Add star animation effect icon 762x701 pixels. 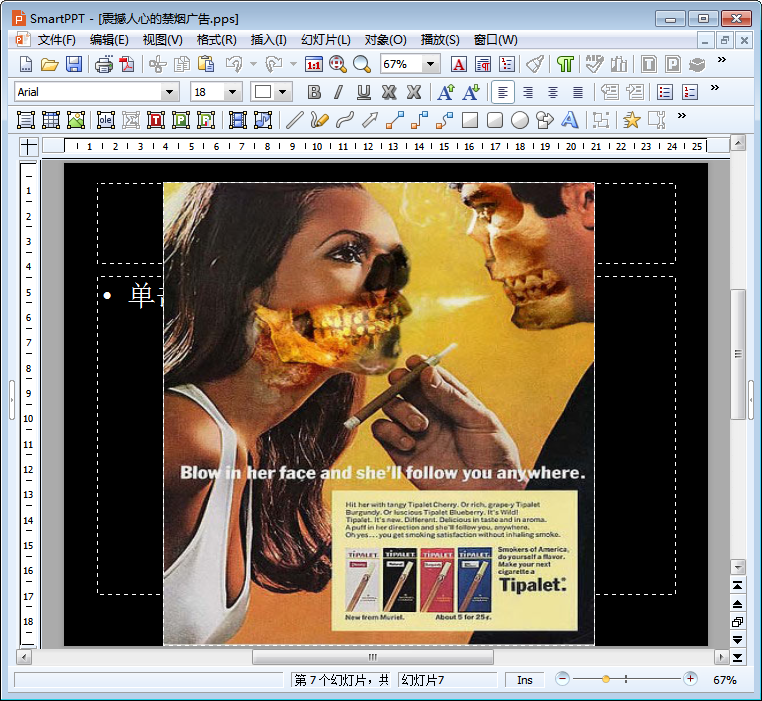click(631, 120)
